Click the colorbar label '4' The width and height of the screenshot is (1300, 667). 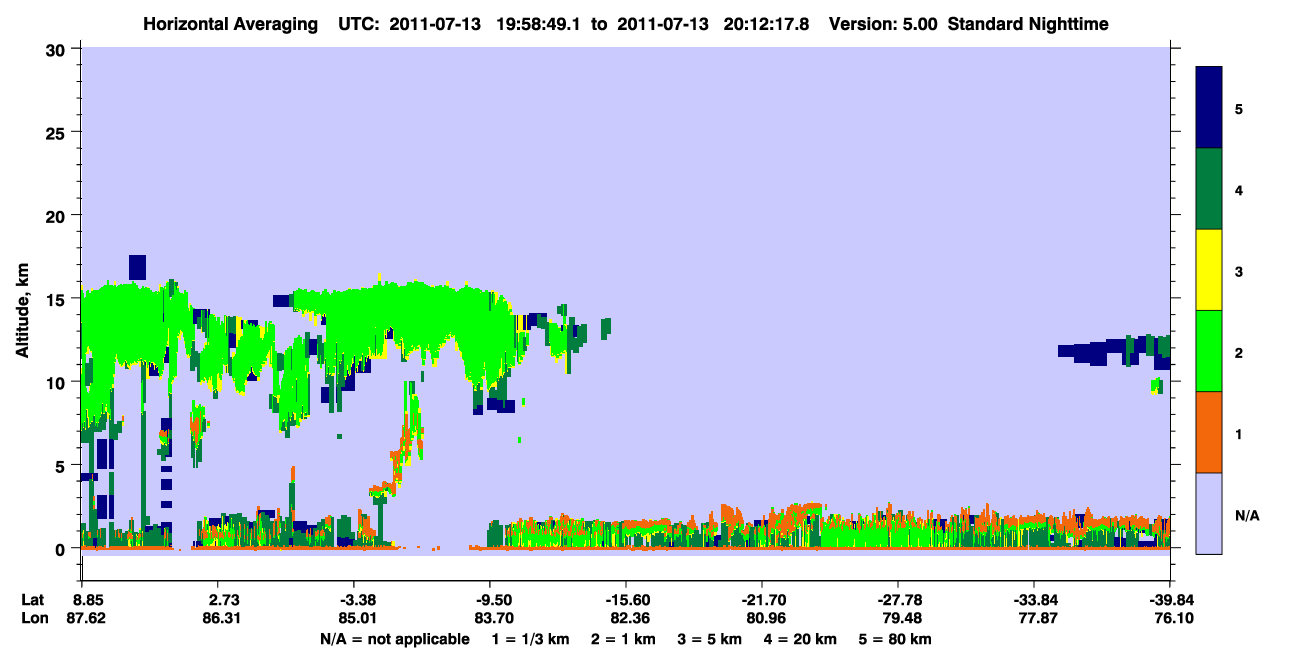tap(1239, 189)
